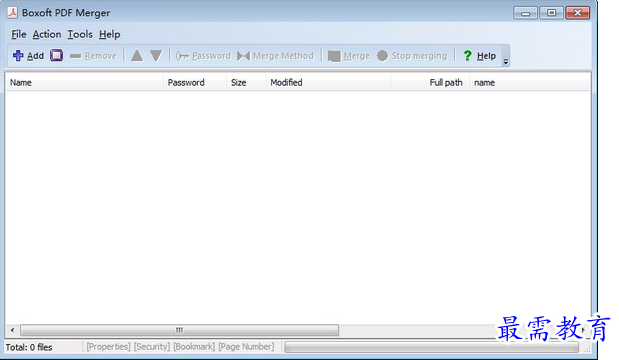
Task: Maximize the Boxoft PDF Merger window
Action: [x=551, y=13]
